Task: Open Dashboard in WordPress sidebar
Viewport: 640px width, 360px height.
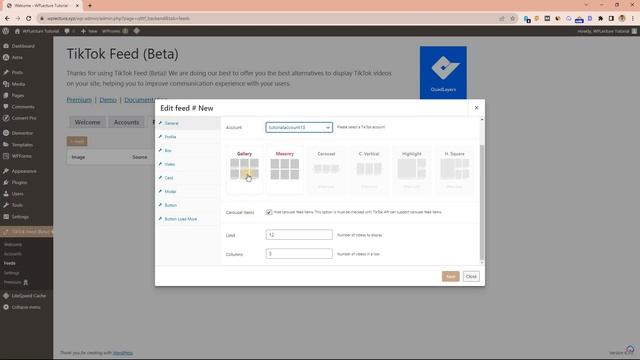Action: coord(23,46)
